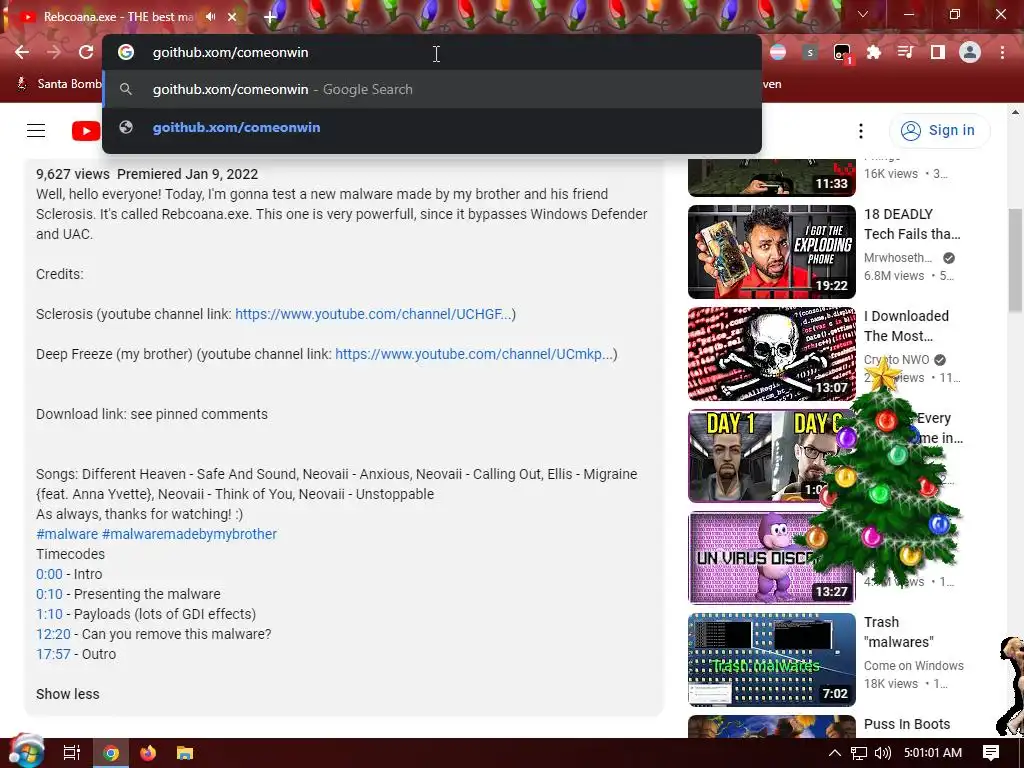This screenshot has height=768, width=1024.
Task: Open the Chrome profile avatar
Action: (x=970, y=52)
